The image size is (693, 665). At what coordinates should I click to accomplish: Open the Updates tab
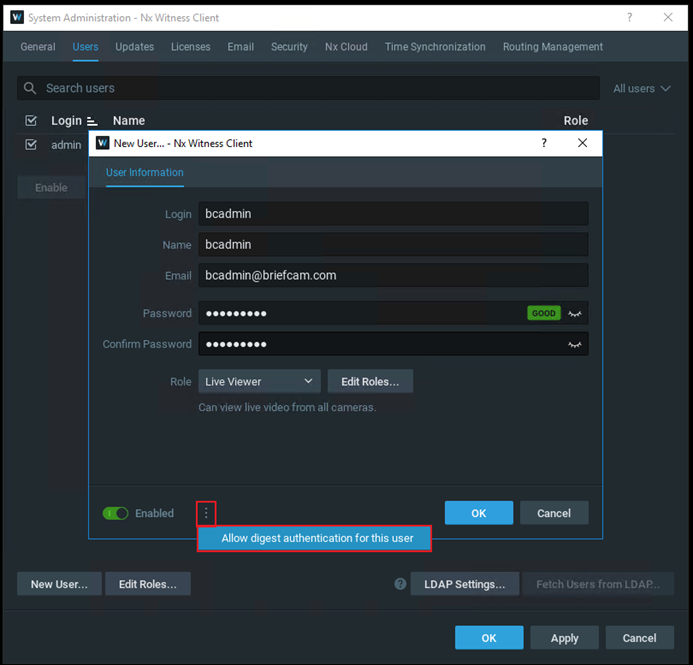pyautogui.click(x=135, y=47)
